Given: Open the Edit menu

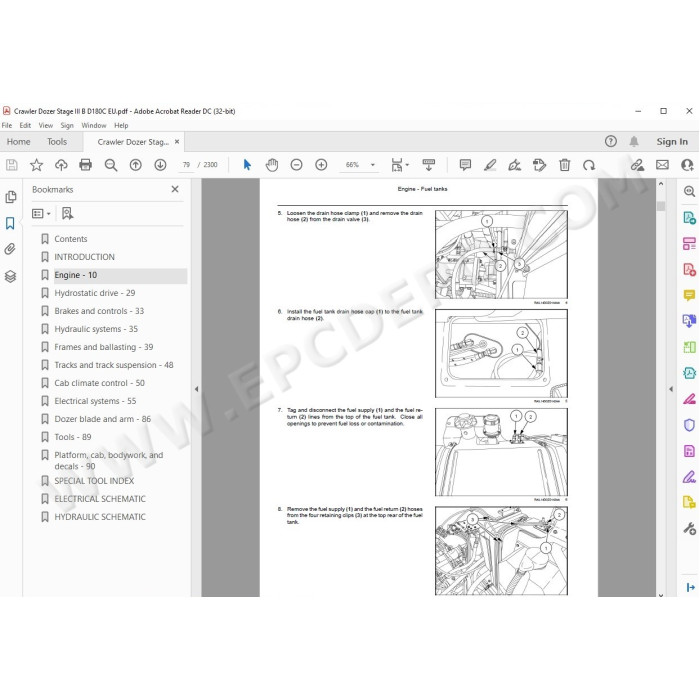Looking at the screenshot, I should (x=25, y=125).
